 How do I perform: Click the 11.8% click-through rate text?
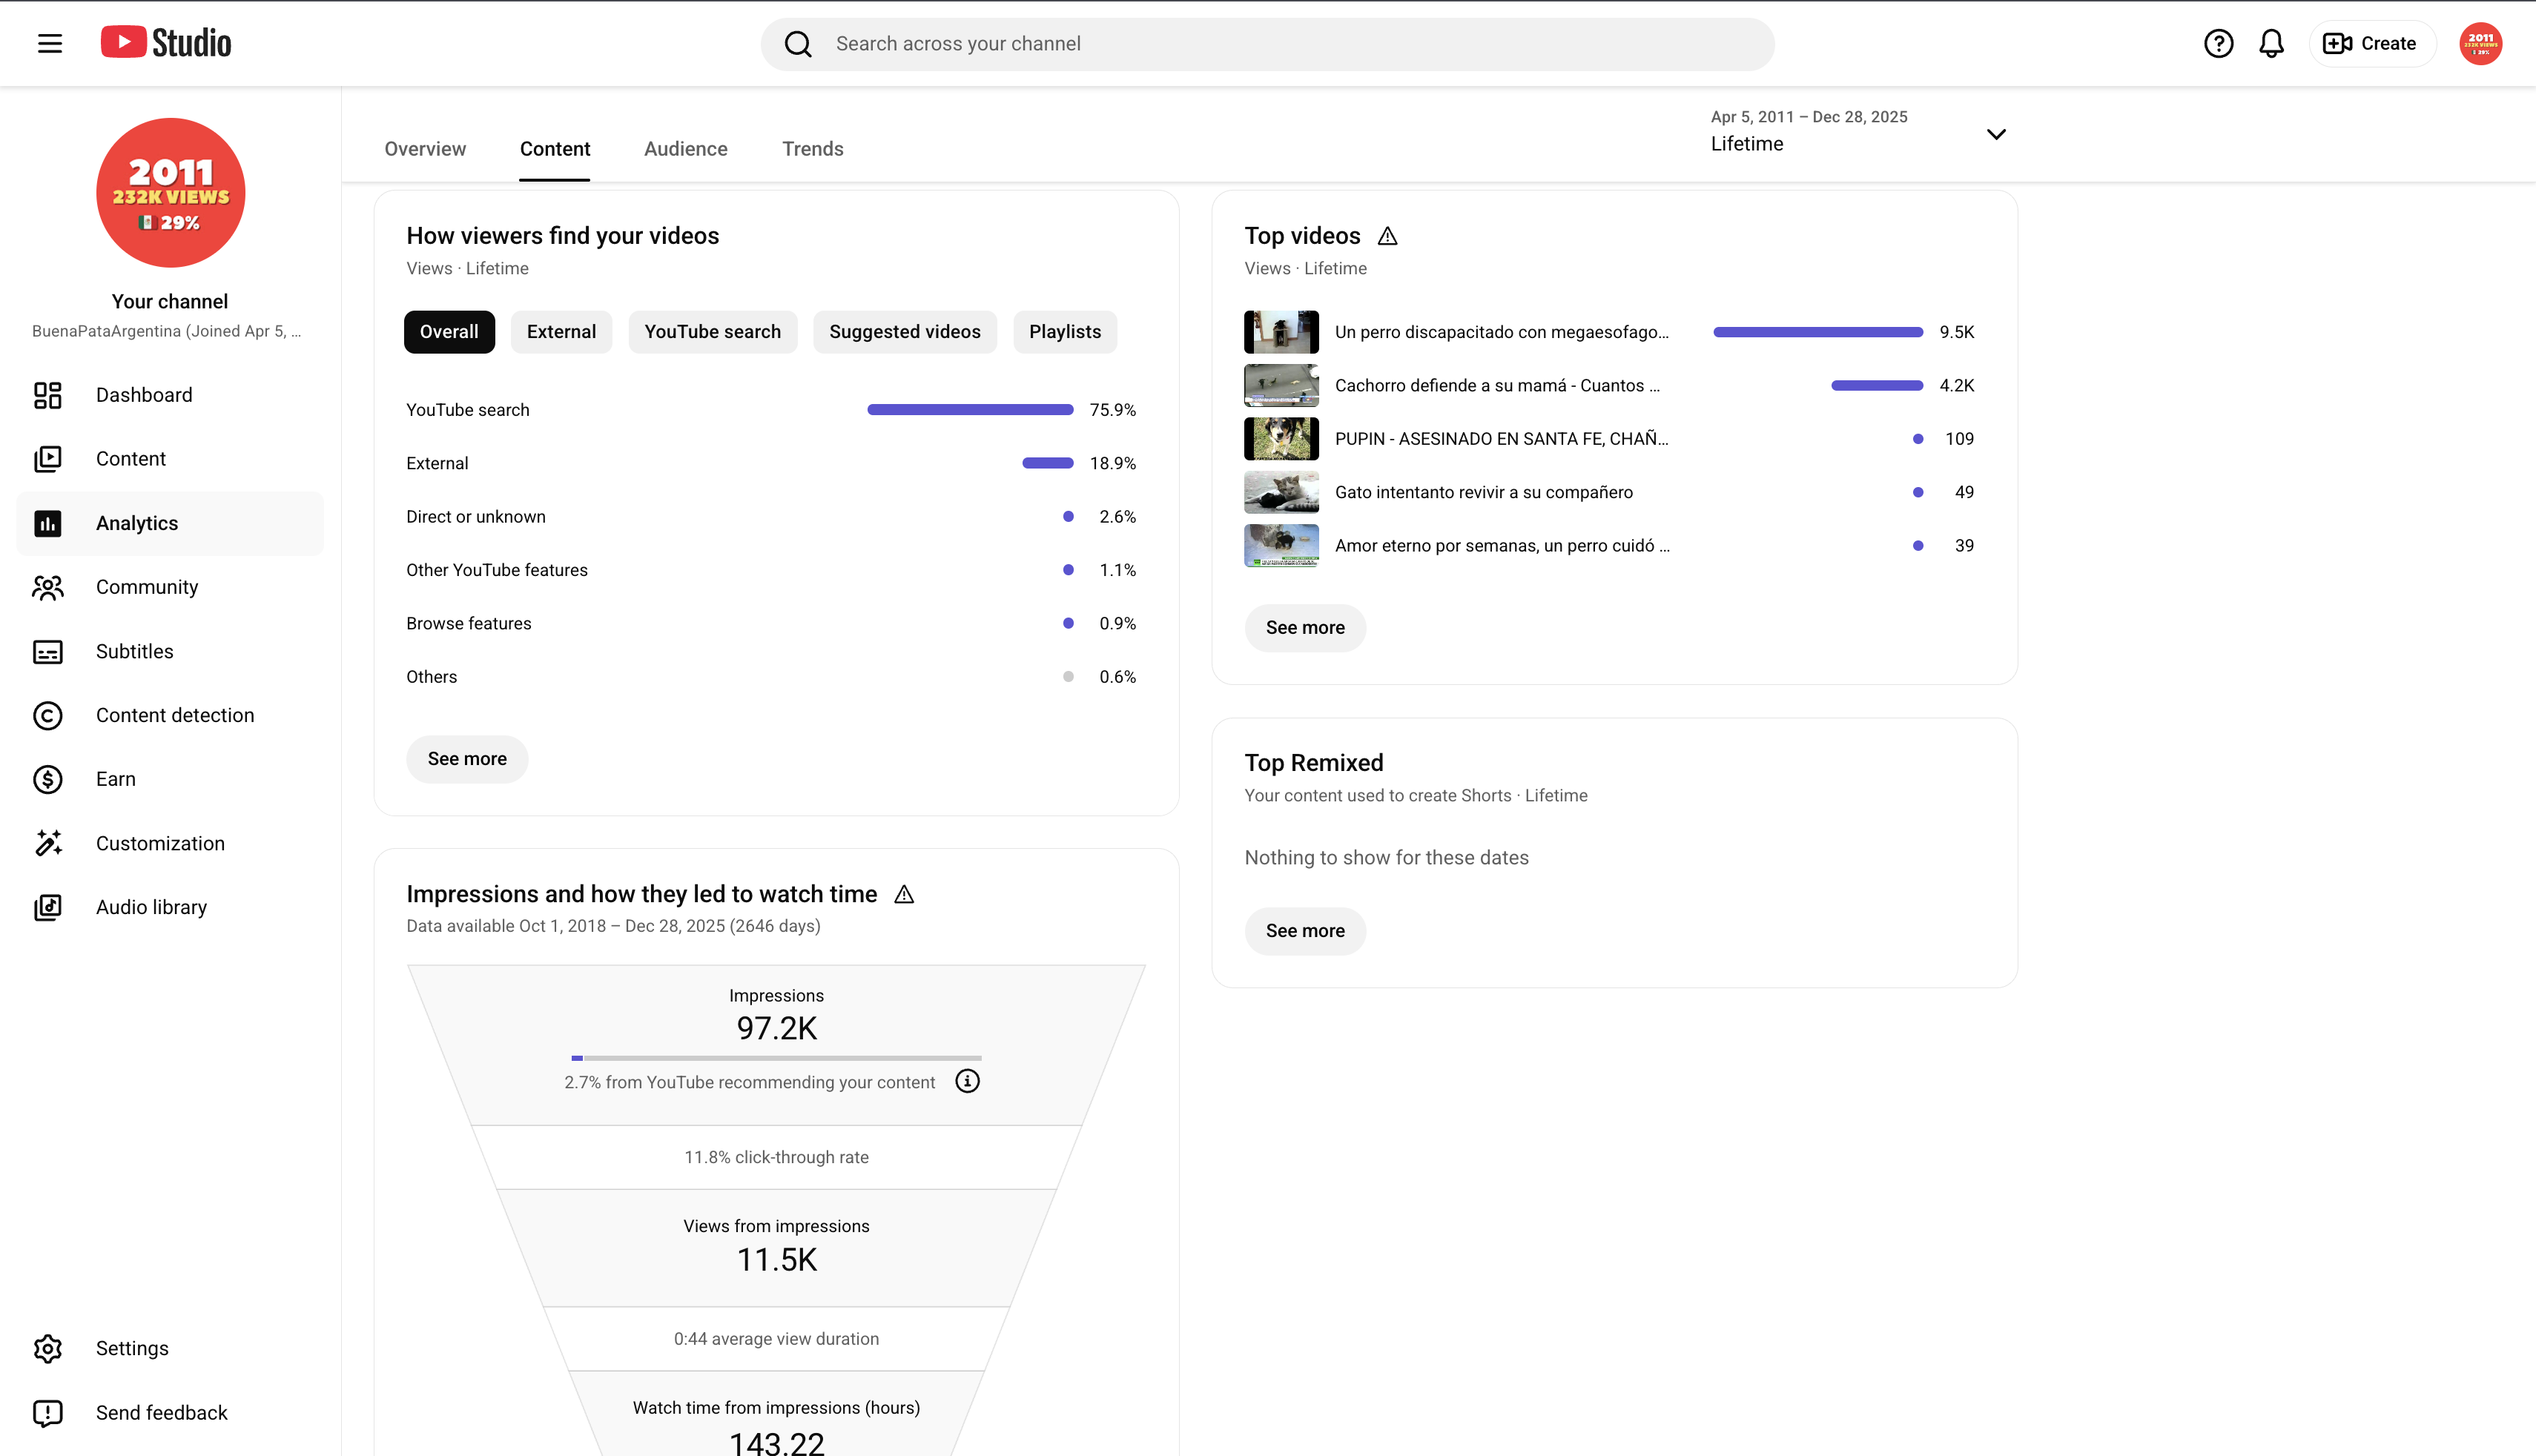[777, 1157]
